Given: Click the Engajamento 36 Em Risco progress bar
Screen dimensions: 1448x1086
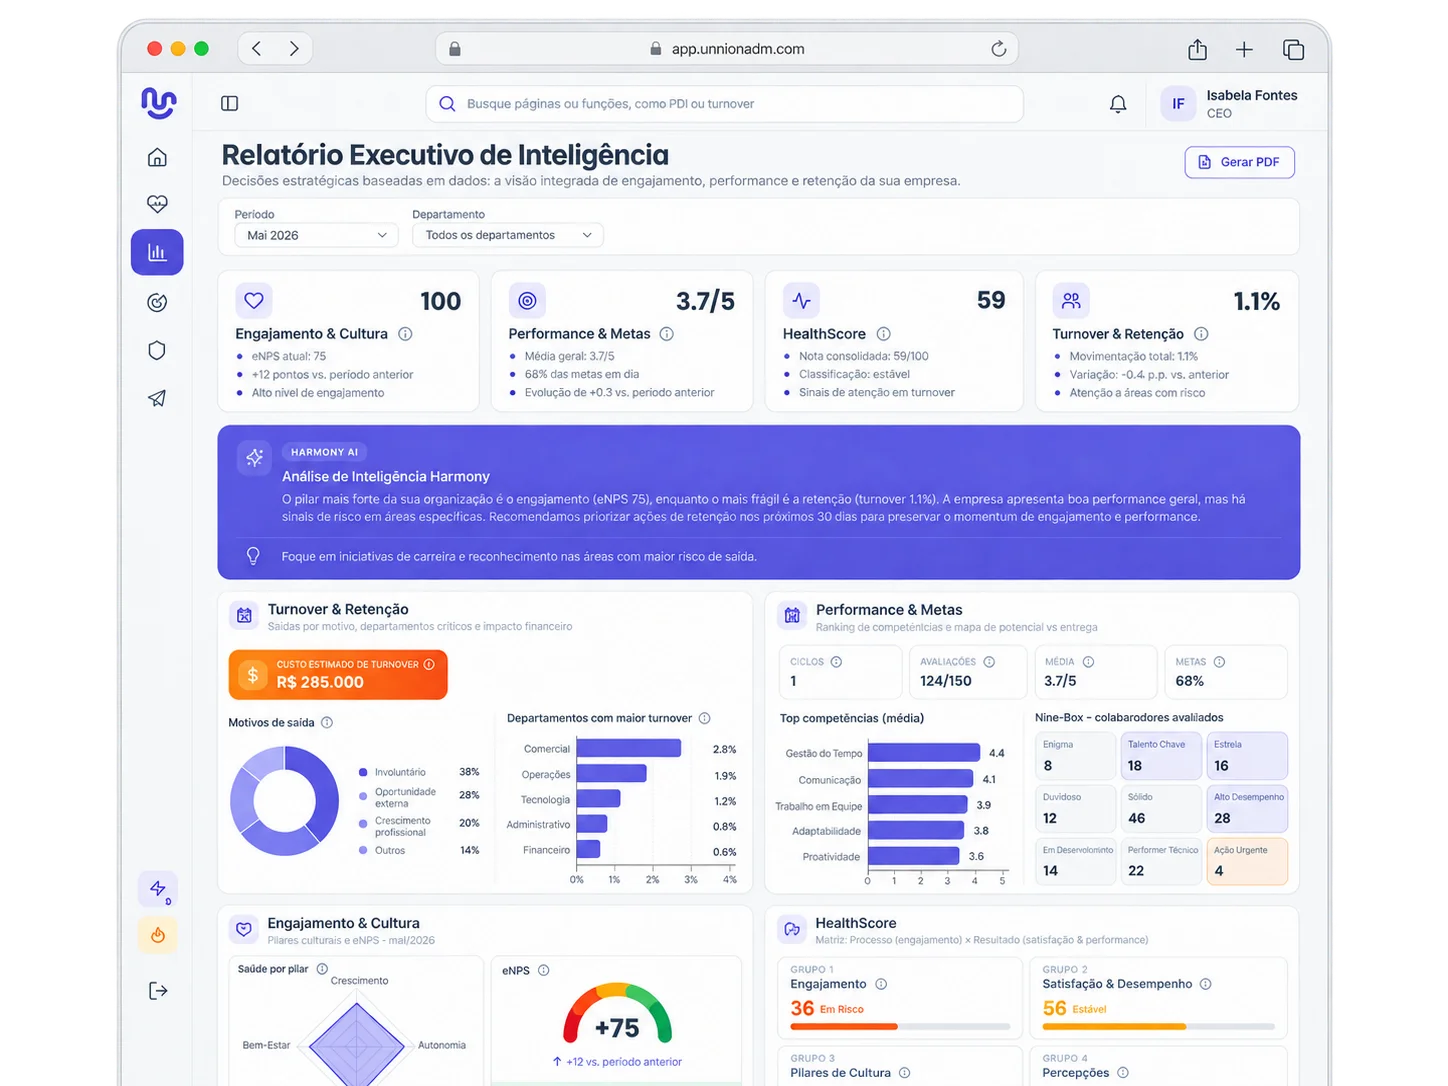Looking at the screenshot, I should [900, 1026].
